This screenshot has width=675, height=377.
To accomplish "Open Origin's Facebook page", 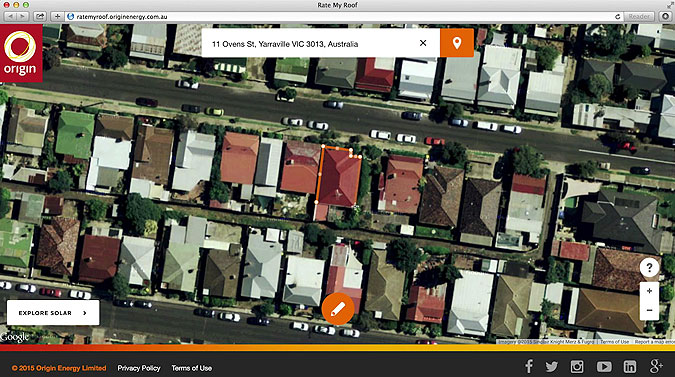I will coord(529,366).
